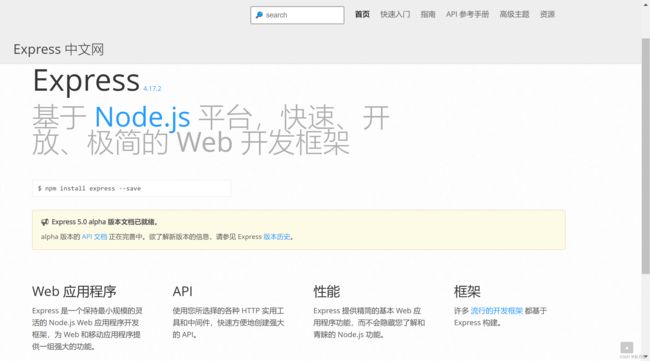Open the 指南 menu

428,15
